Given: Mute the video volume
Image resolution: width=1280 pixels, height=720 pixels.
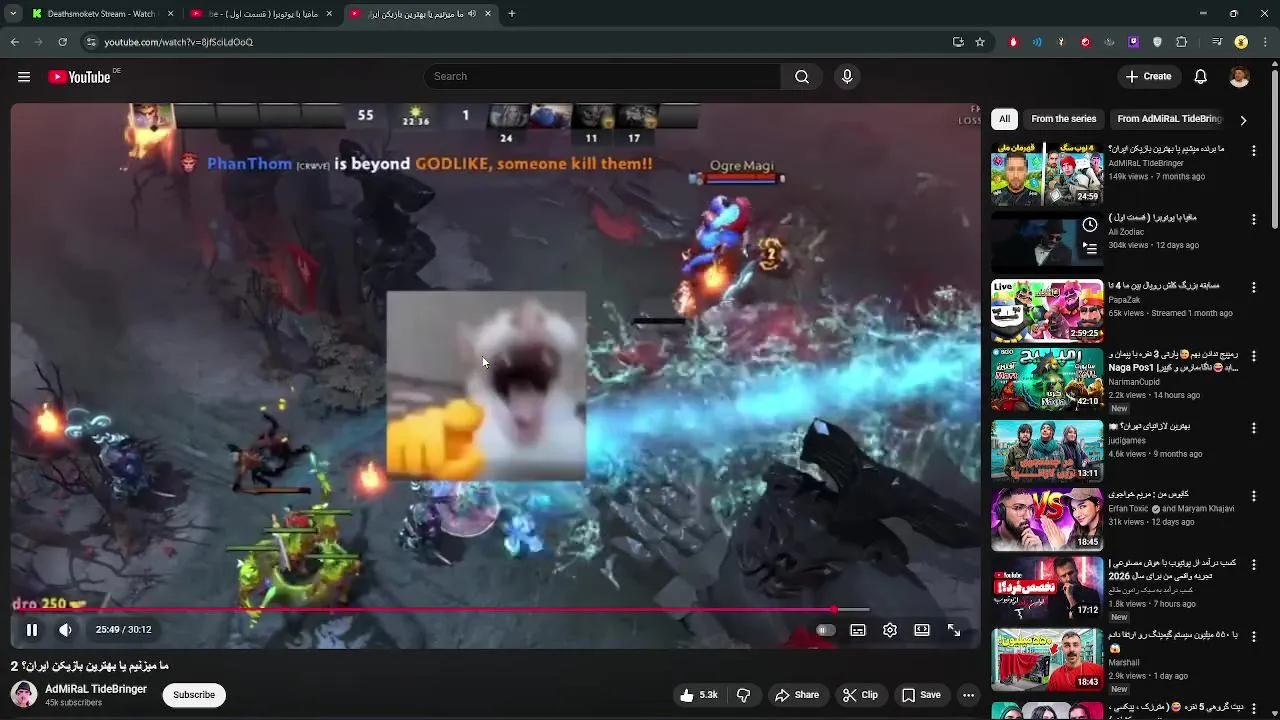Looking at the screenshot, I should [x=65, y=630].
